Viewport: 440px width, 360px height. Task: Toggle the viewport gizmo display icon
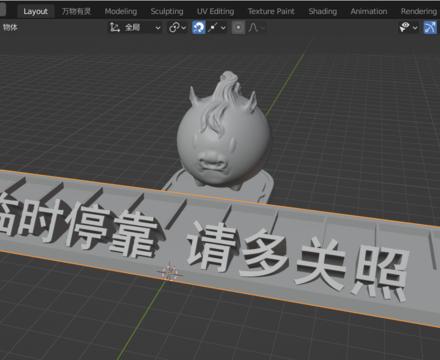430,27
